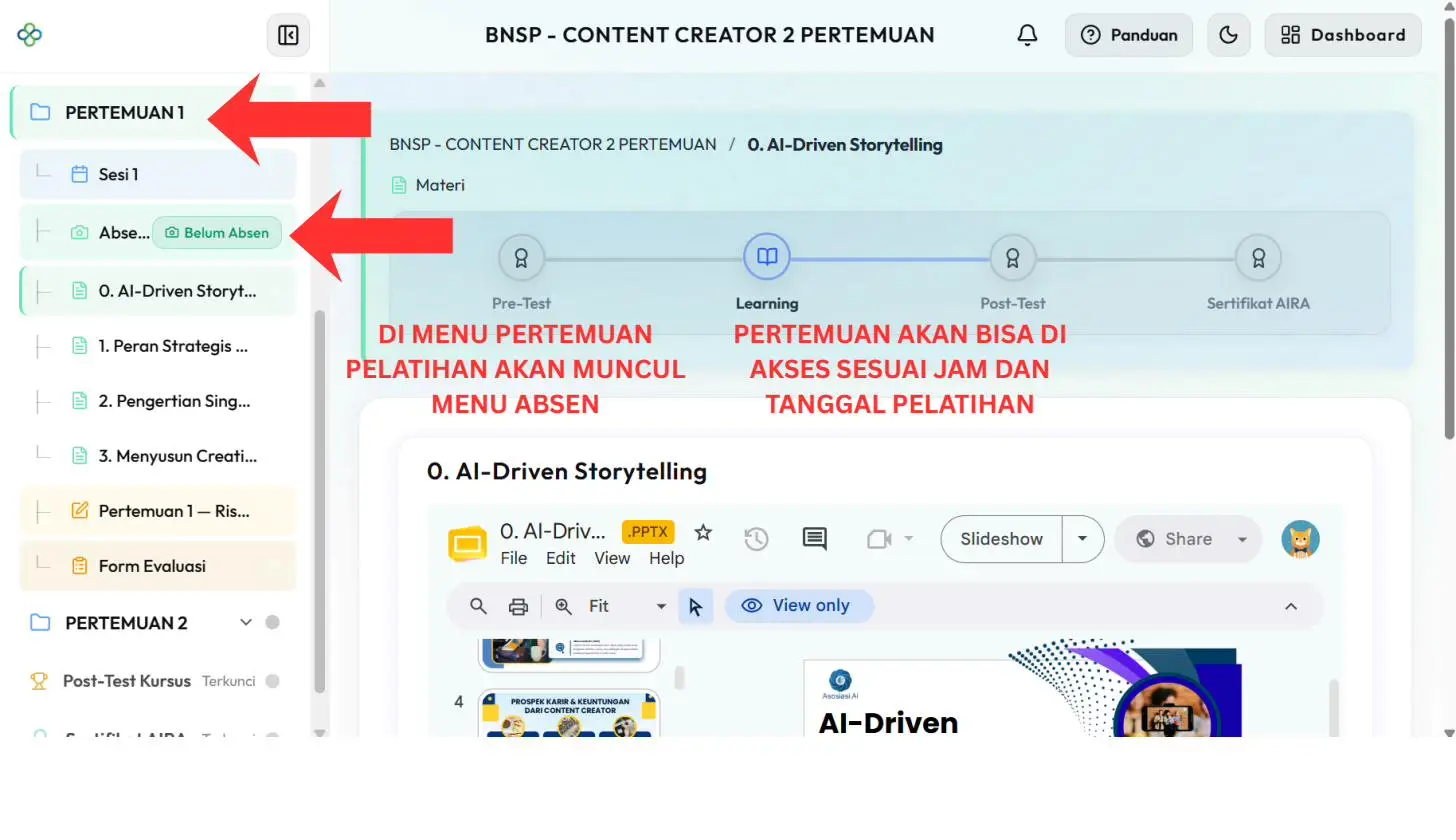Click the Google Slides file icon
Image resolution: width=1456 pixels, height=840 pixels.
tap(465, 543)
